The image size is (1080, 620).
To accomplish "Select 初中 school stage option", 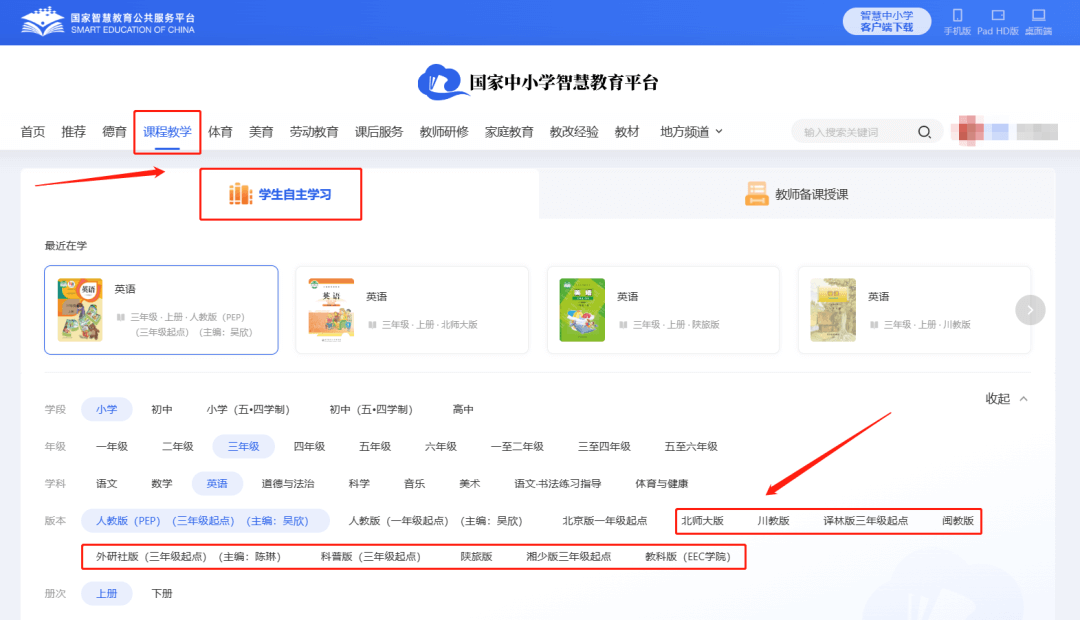I will click(x=162, y=409).
